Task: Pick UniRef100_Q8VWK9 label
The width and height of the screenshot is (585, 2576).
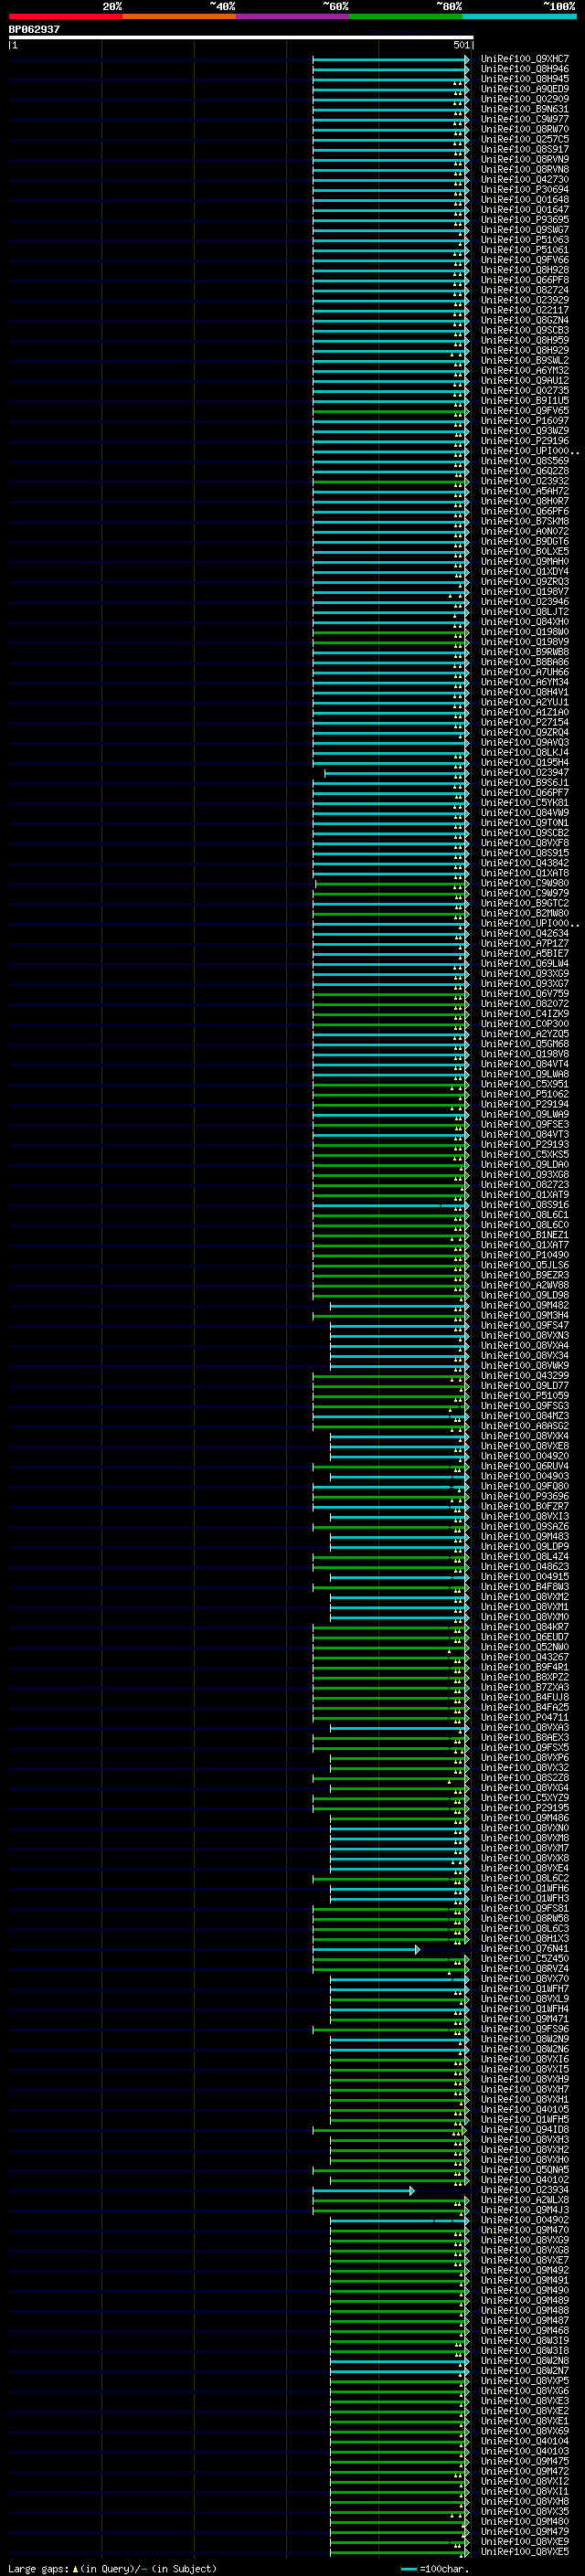Action: (x=525, y=1366)
